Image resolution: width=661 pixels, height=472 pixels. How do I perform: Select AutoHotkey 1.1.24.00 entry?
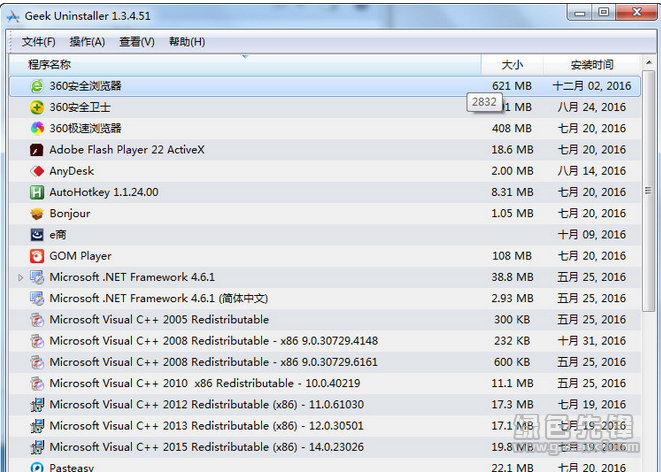[x=104, y=192]
